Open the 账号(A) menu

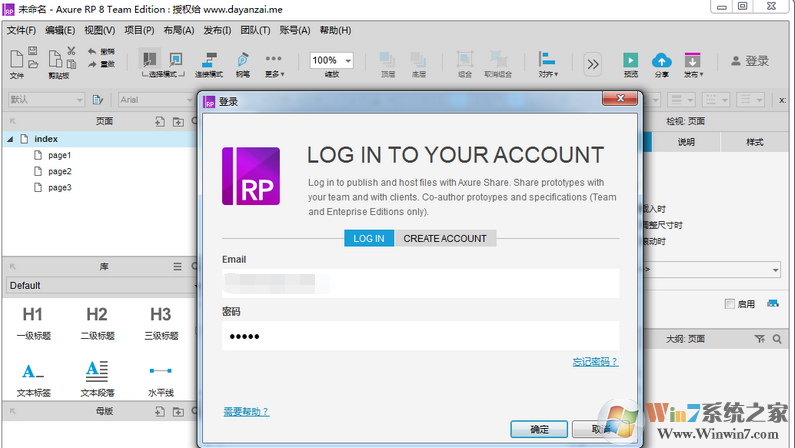(295, 30)
